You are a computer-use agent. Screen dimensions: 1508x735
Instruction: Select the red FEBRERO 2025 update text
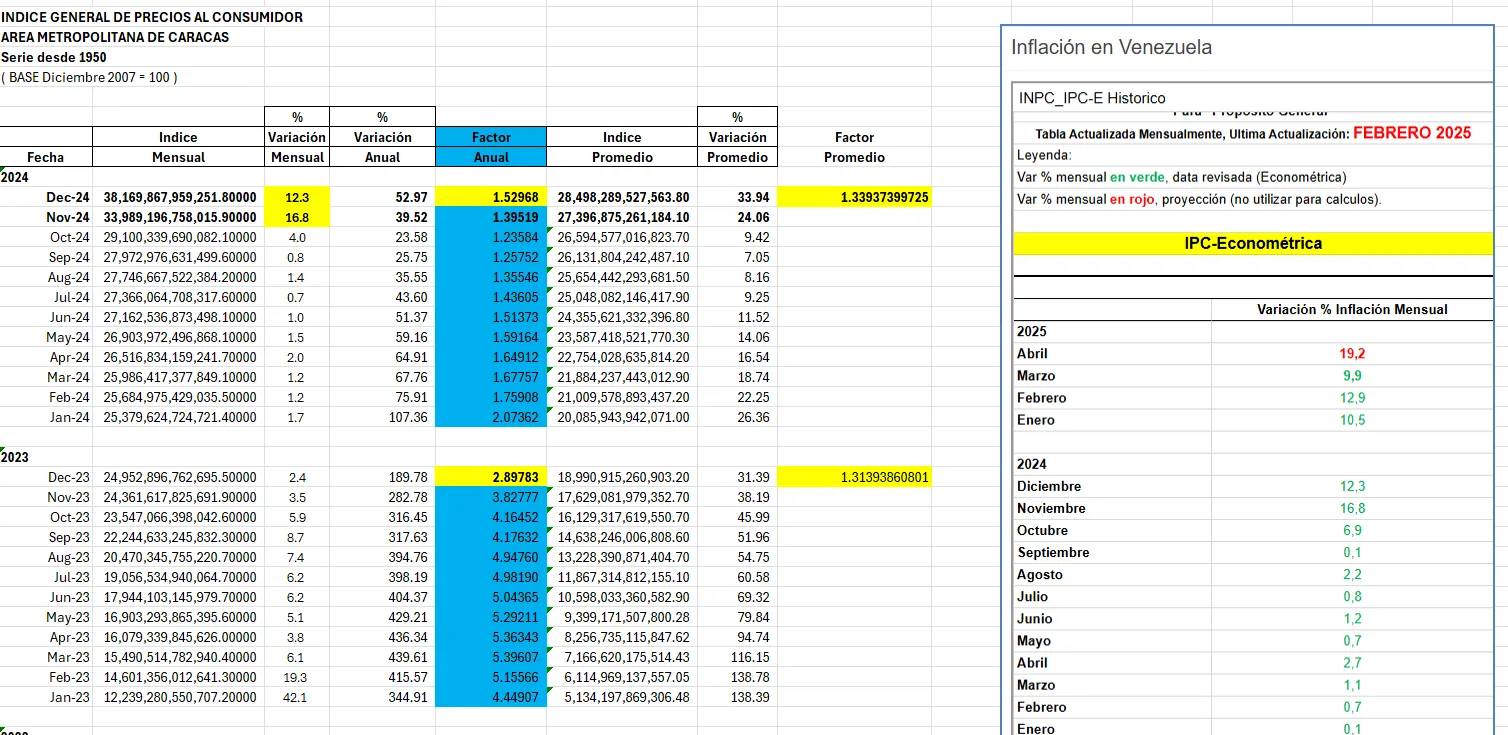click(x=1412, y=133)
